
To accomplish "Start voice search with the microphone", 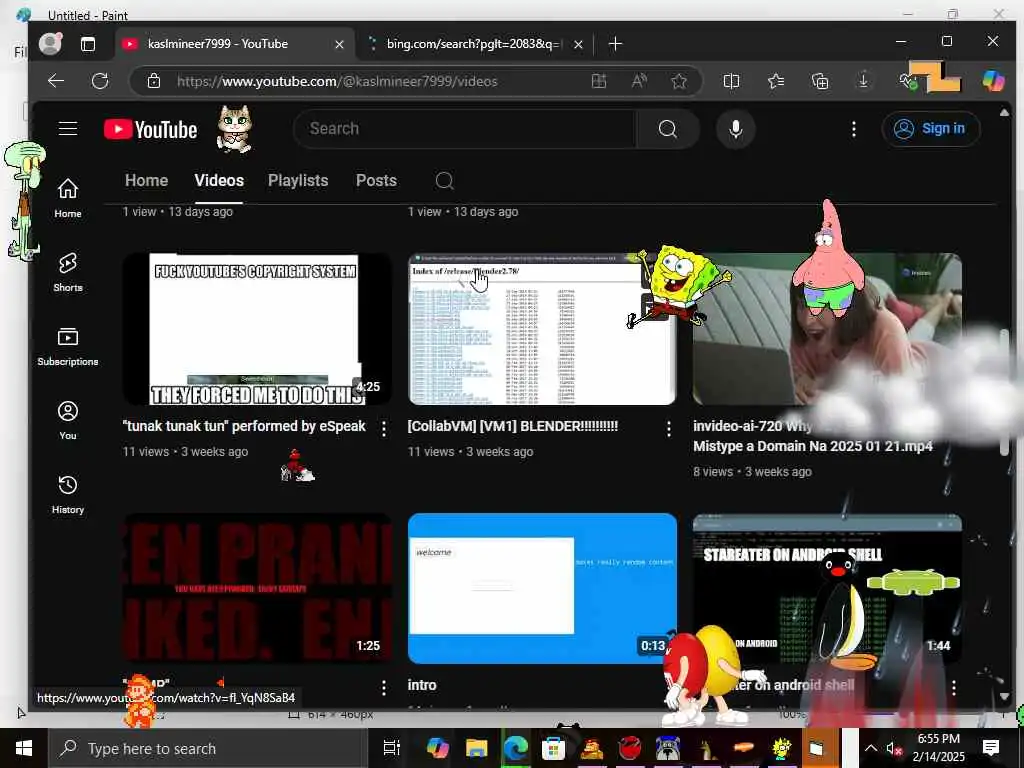I will tap(735, 129).
